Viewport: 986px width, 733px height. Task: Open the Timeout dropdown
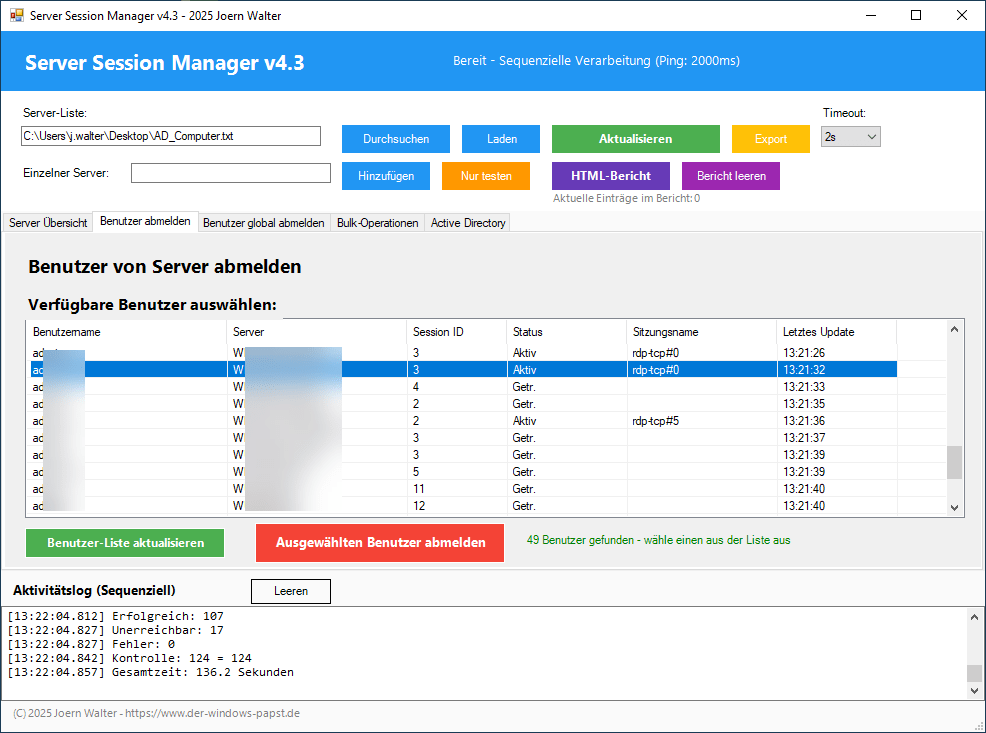tap(850, 137)
